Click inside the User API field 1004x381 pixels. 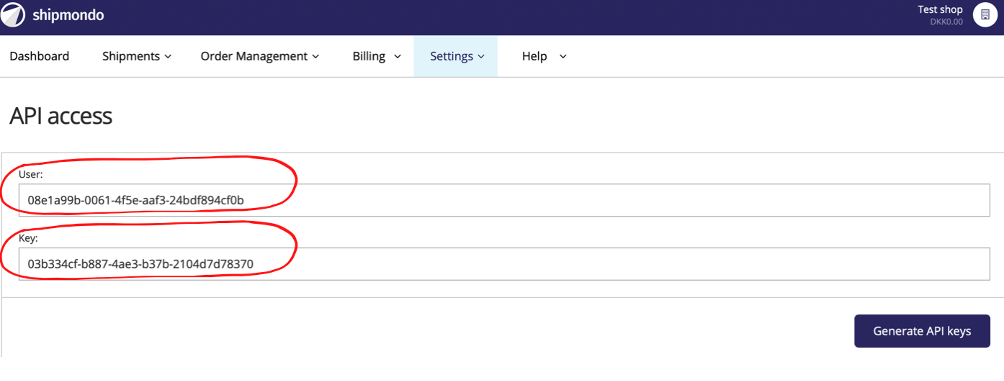[505, 200]
